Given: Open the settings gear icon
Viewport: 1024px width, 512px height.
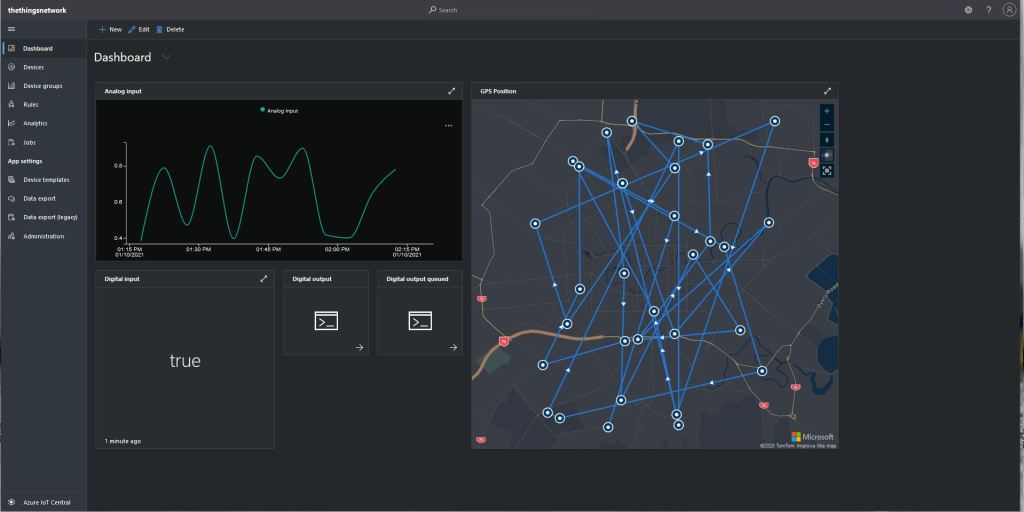Looking at the screenshot, I should pos(968,10).
